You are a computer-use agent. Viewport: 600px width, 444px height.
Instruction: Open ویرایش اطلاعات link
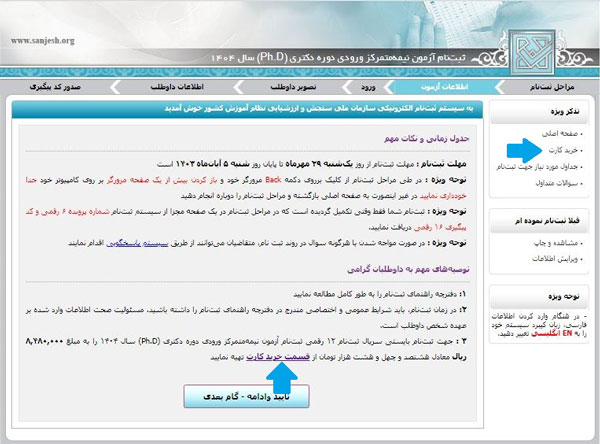557,259
